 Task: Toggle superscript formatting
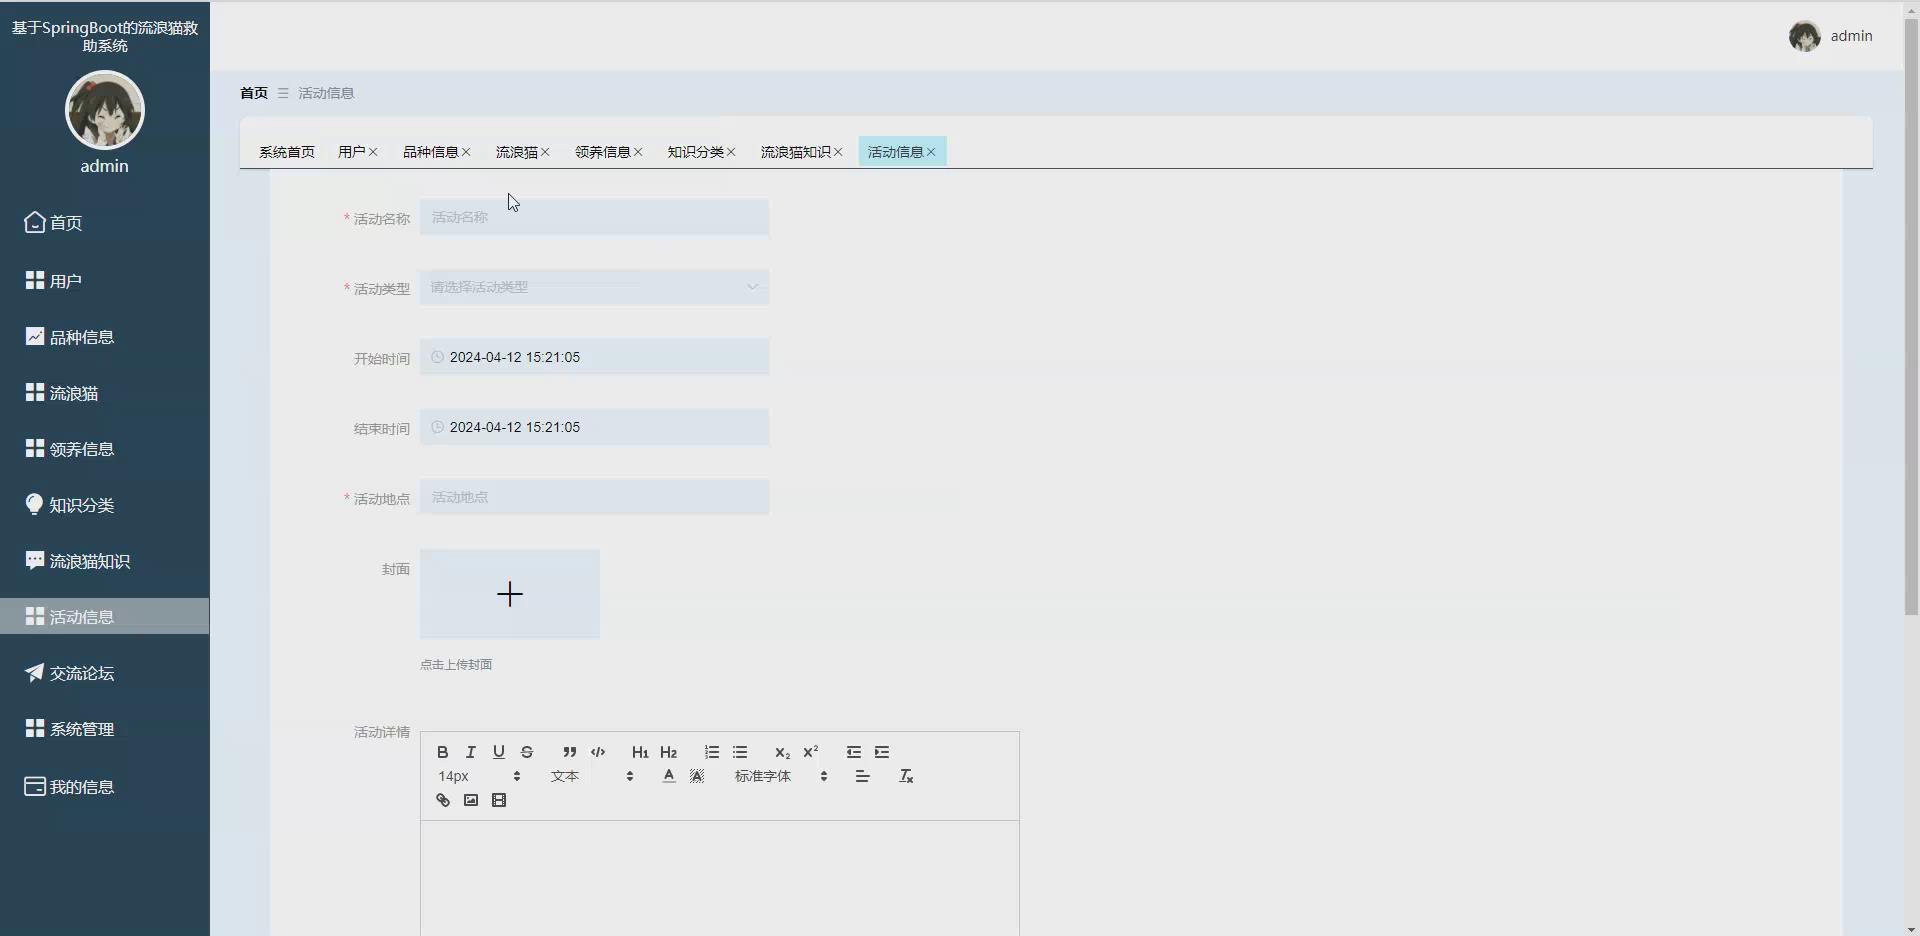click(811, 752)
